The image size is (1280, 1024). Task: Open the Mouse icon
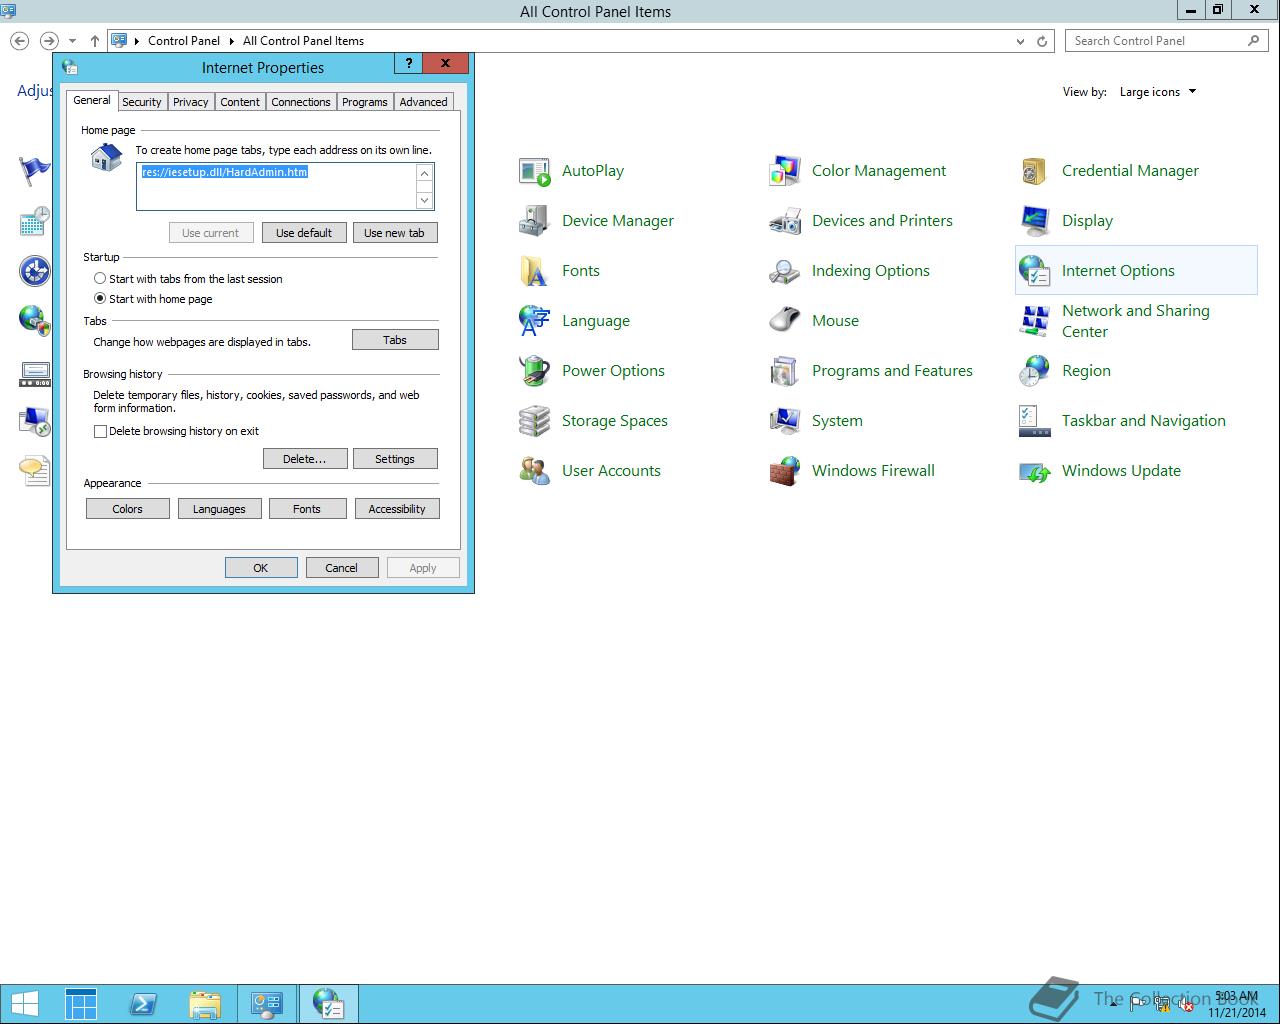click(785, 321)
